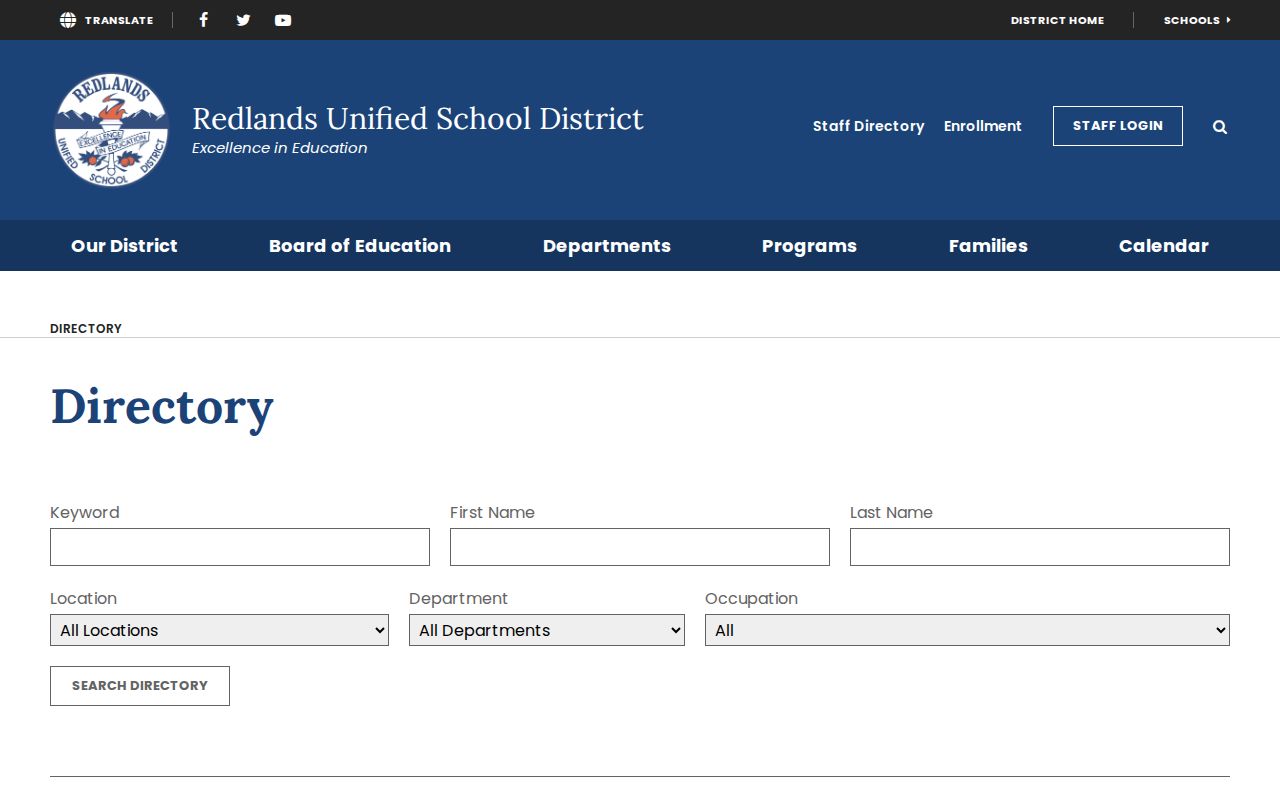Open the Twitter icon link
The width and height of the screenshot is (1280, 800).
[243, 20]
